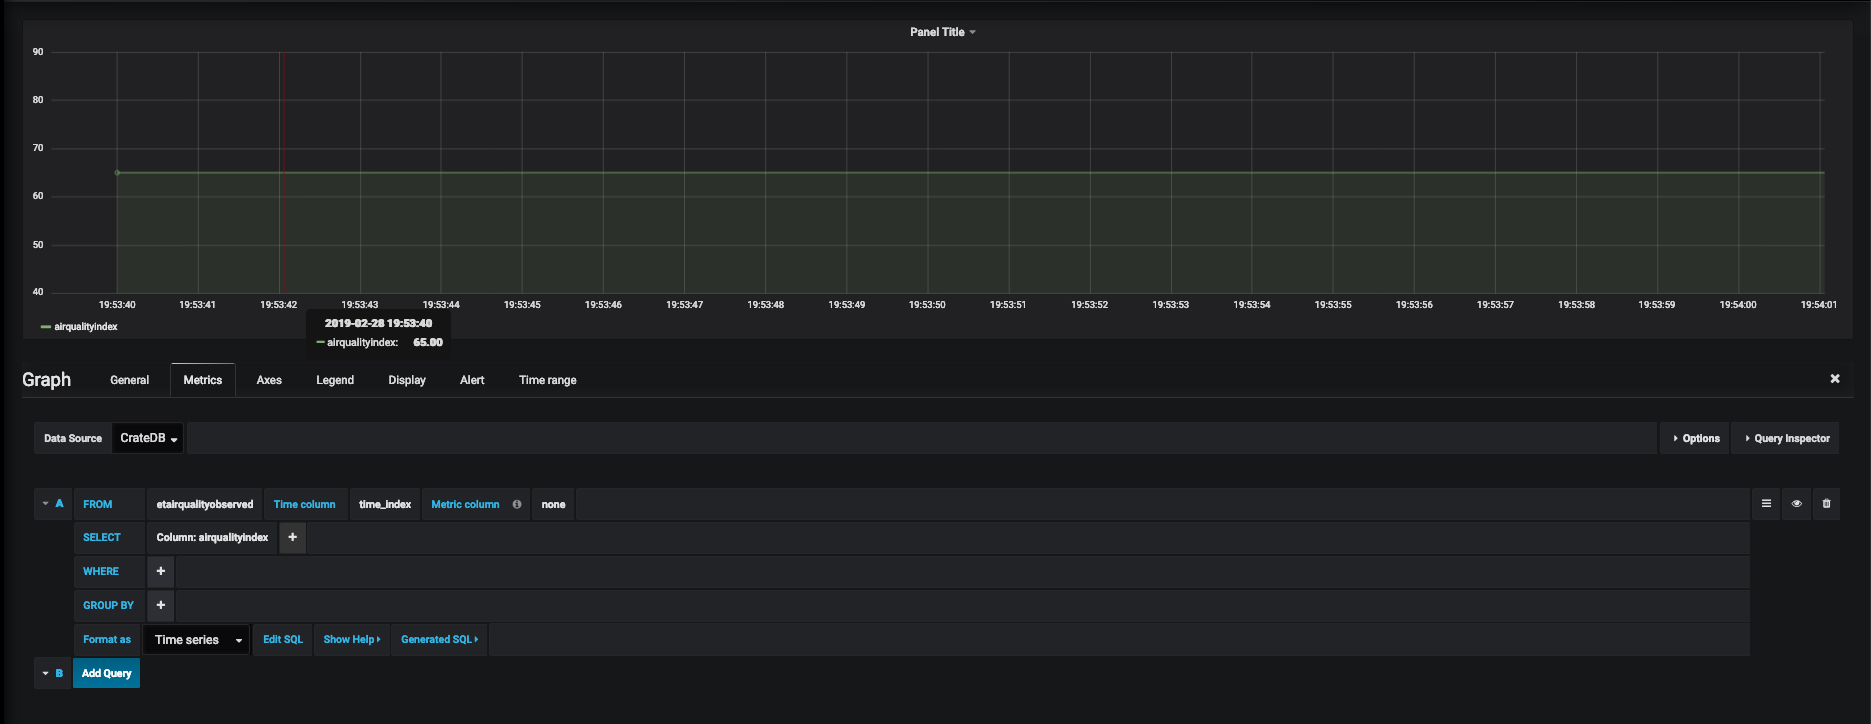Click the Add Query button
The width and height of the screenshot is (1871, 724).
click(x=106, y=674)
